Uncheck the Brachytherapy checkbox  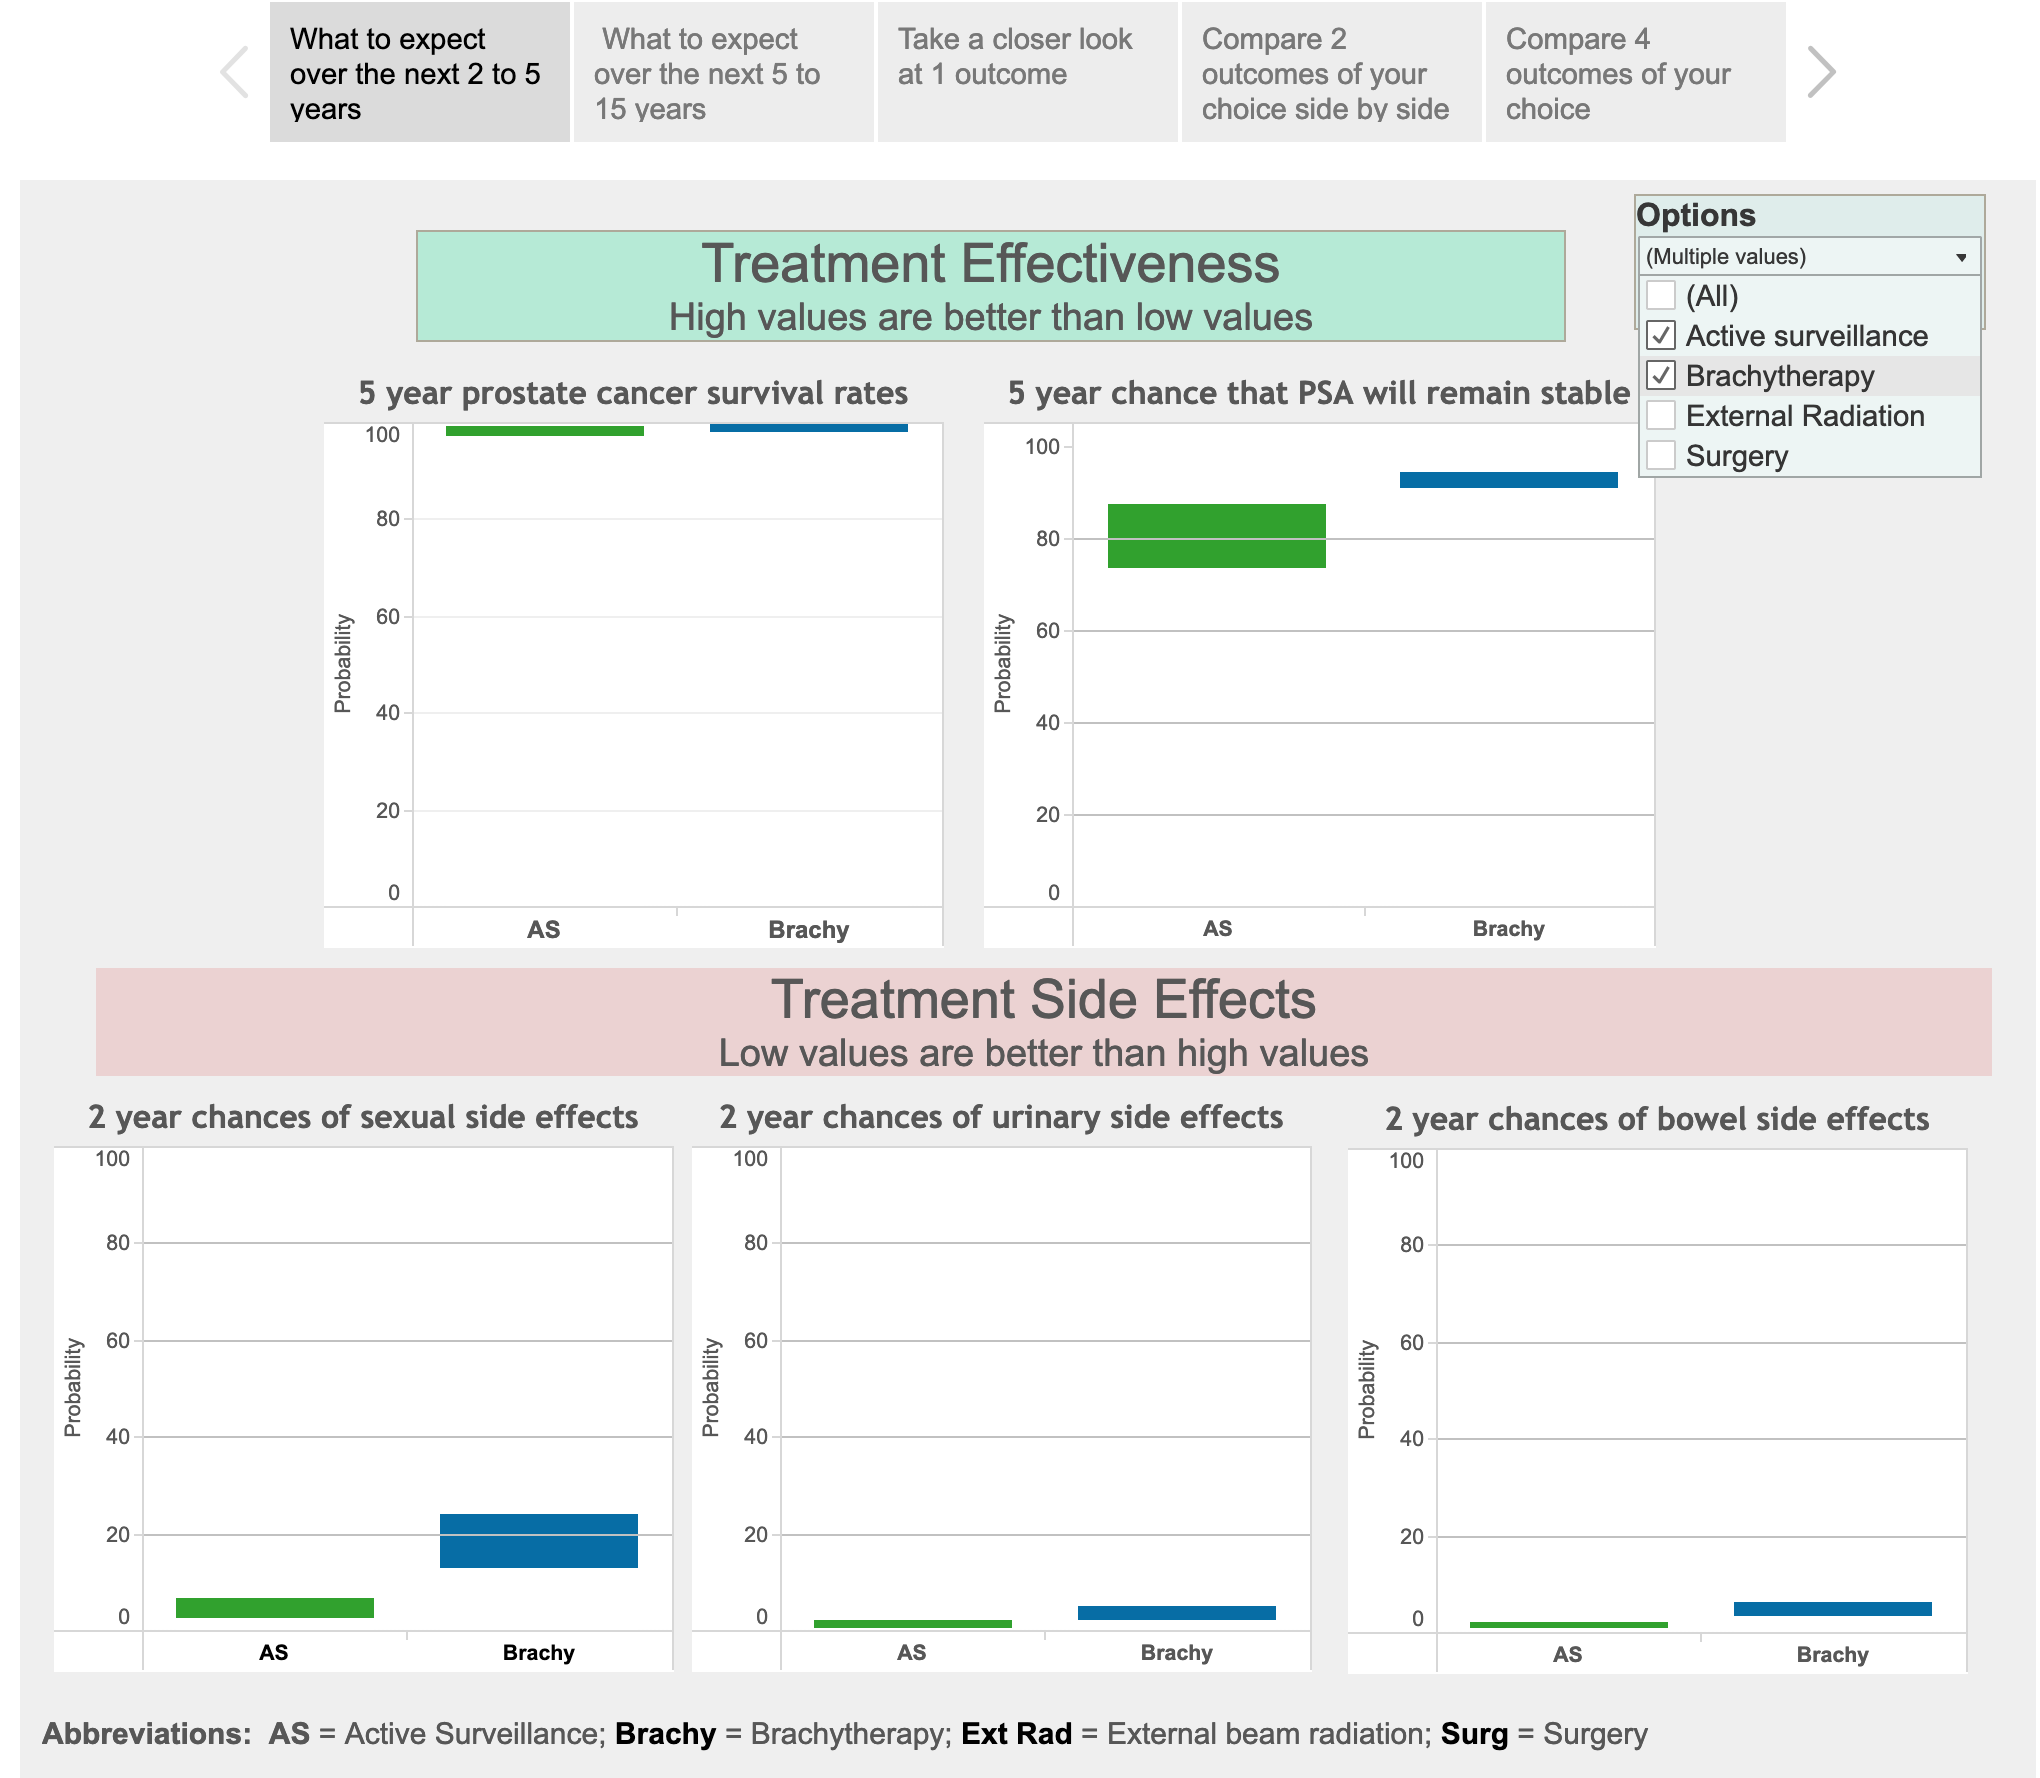point(1661,376)
